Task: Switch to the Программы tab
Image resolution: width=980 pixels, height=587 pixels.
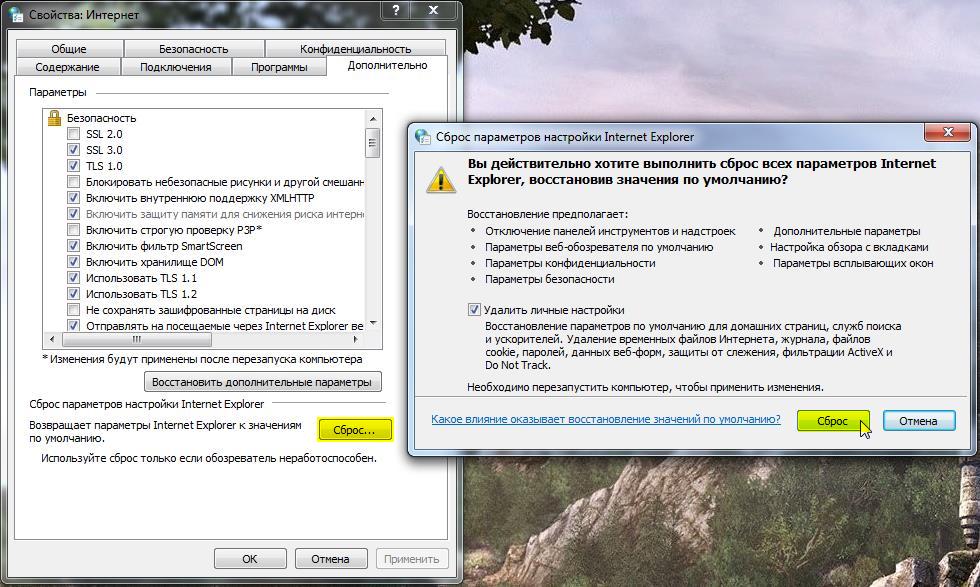Action: 279,67
